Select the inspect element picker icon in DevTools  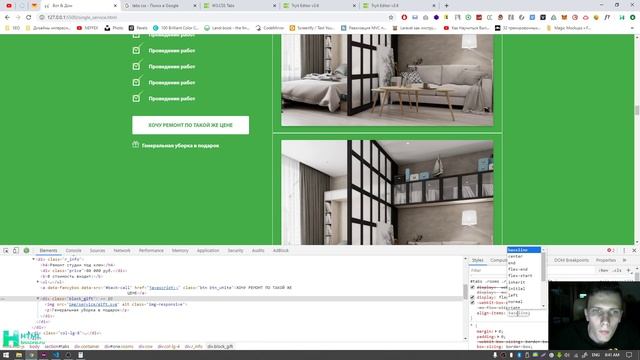(6, 250)
